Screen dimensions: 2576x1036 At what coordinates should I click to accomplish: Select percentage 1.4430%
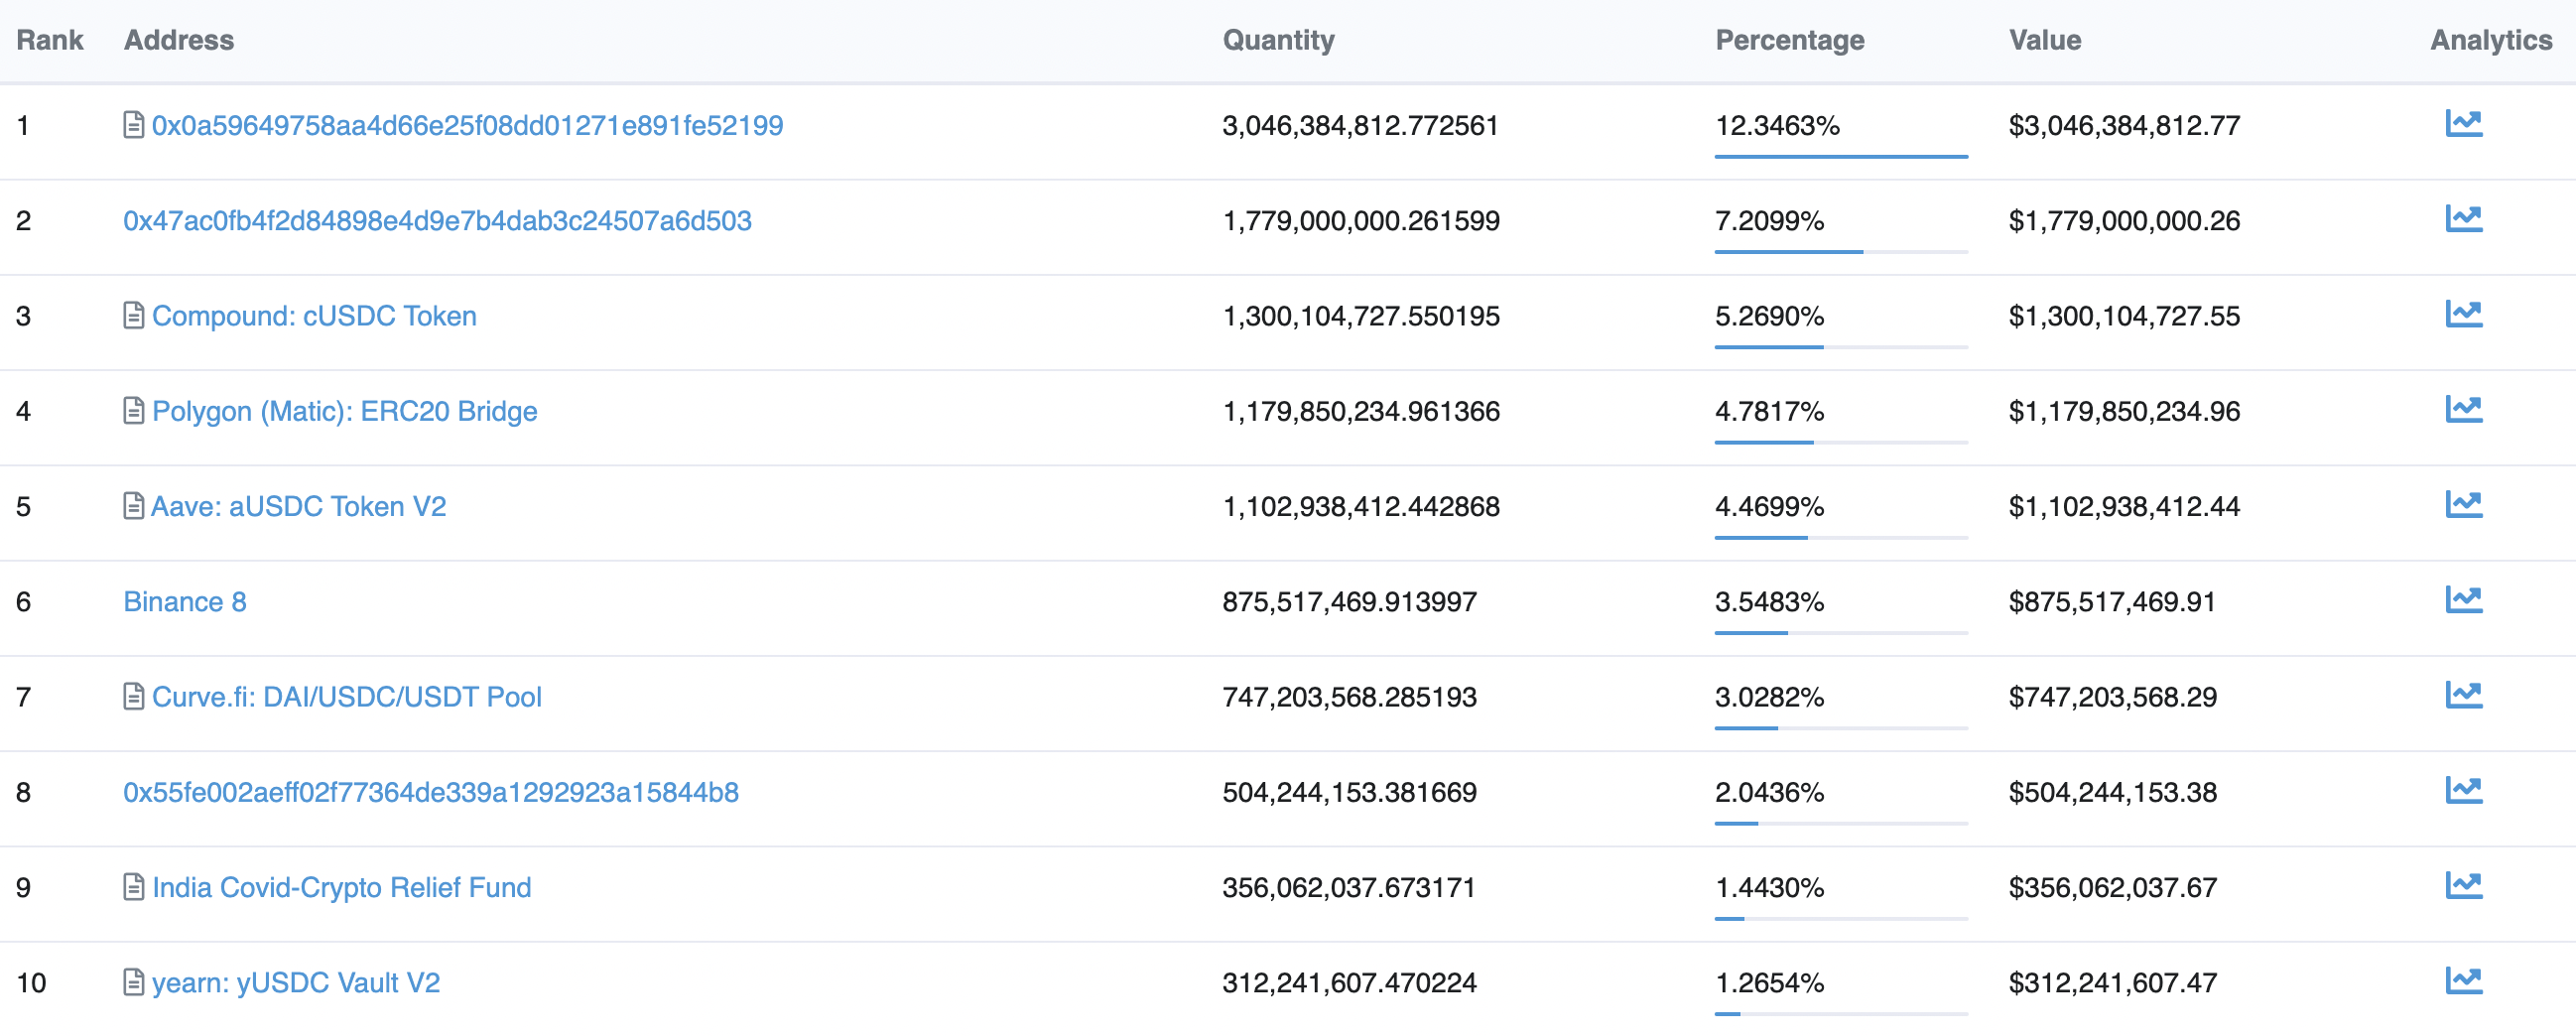tap(1770, 888)
